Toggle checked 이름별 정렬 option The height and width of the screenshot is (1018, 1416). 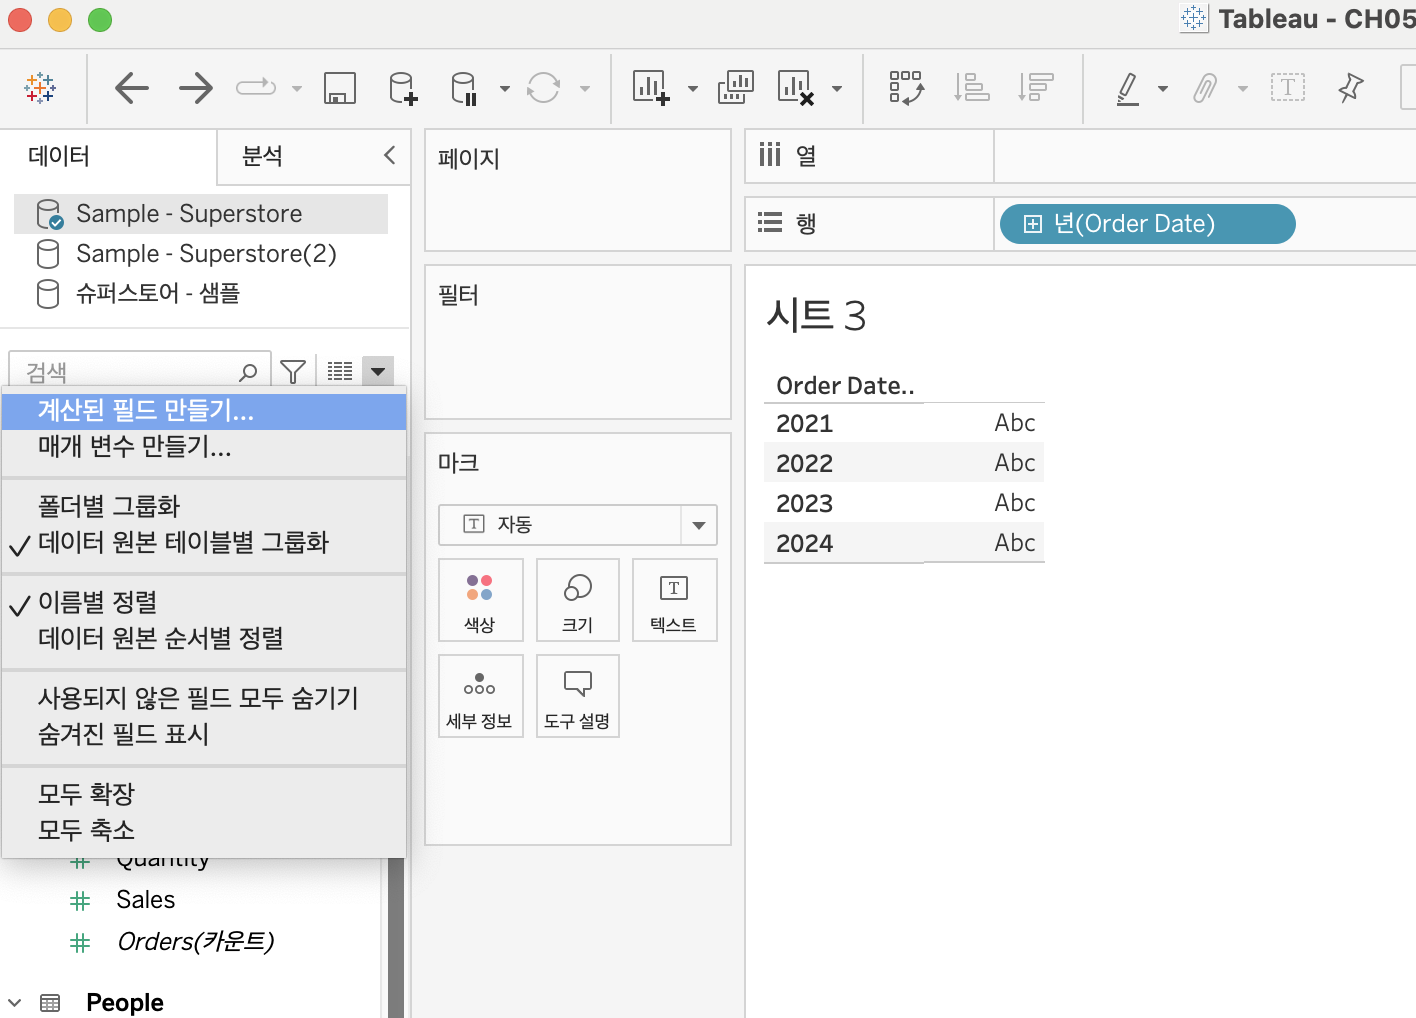(204, 602)
